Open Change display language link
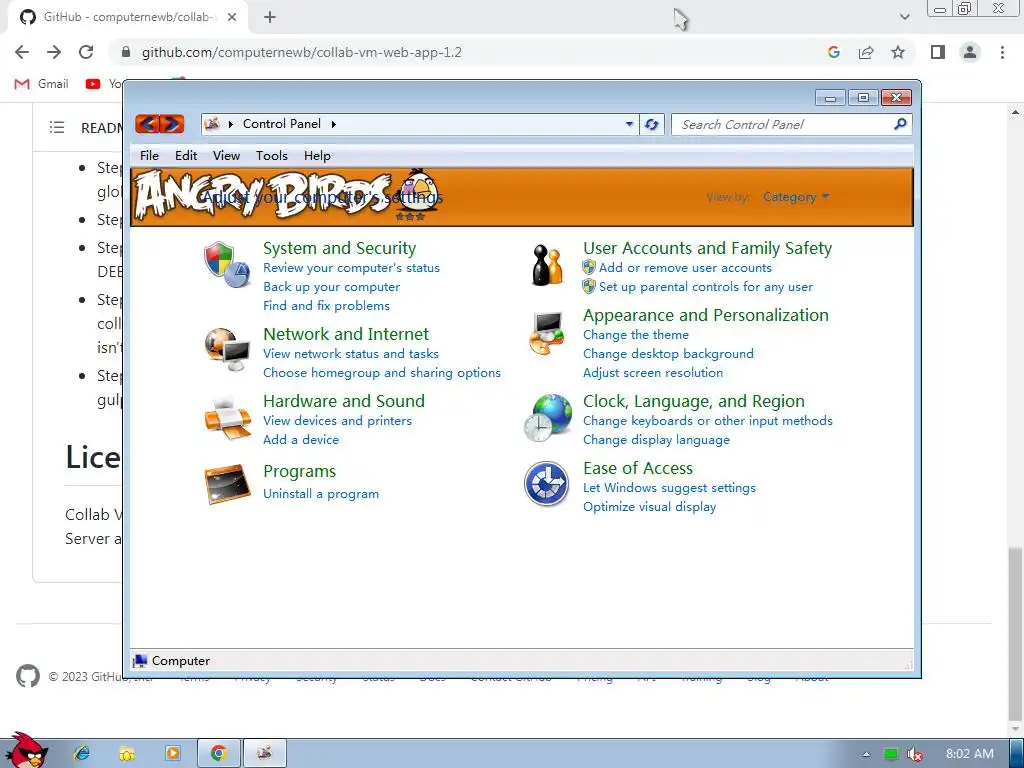The image size is (1024, 768). pos(656,440)
